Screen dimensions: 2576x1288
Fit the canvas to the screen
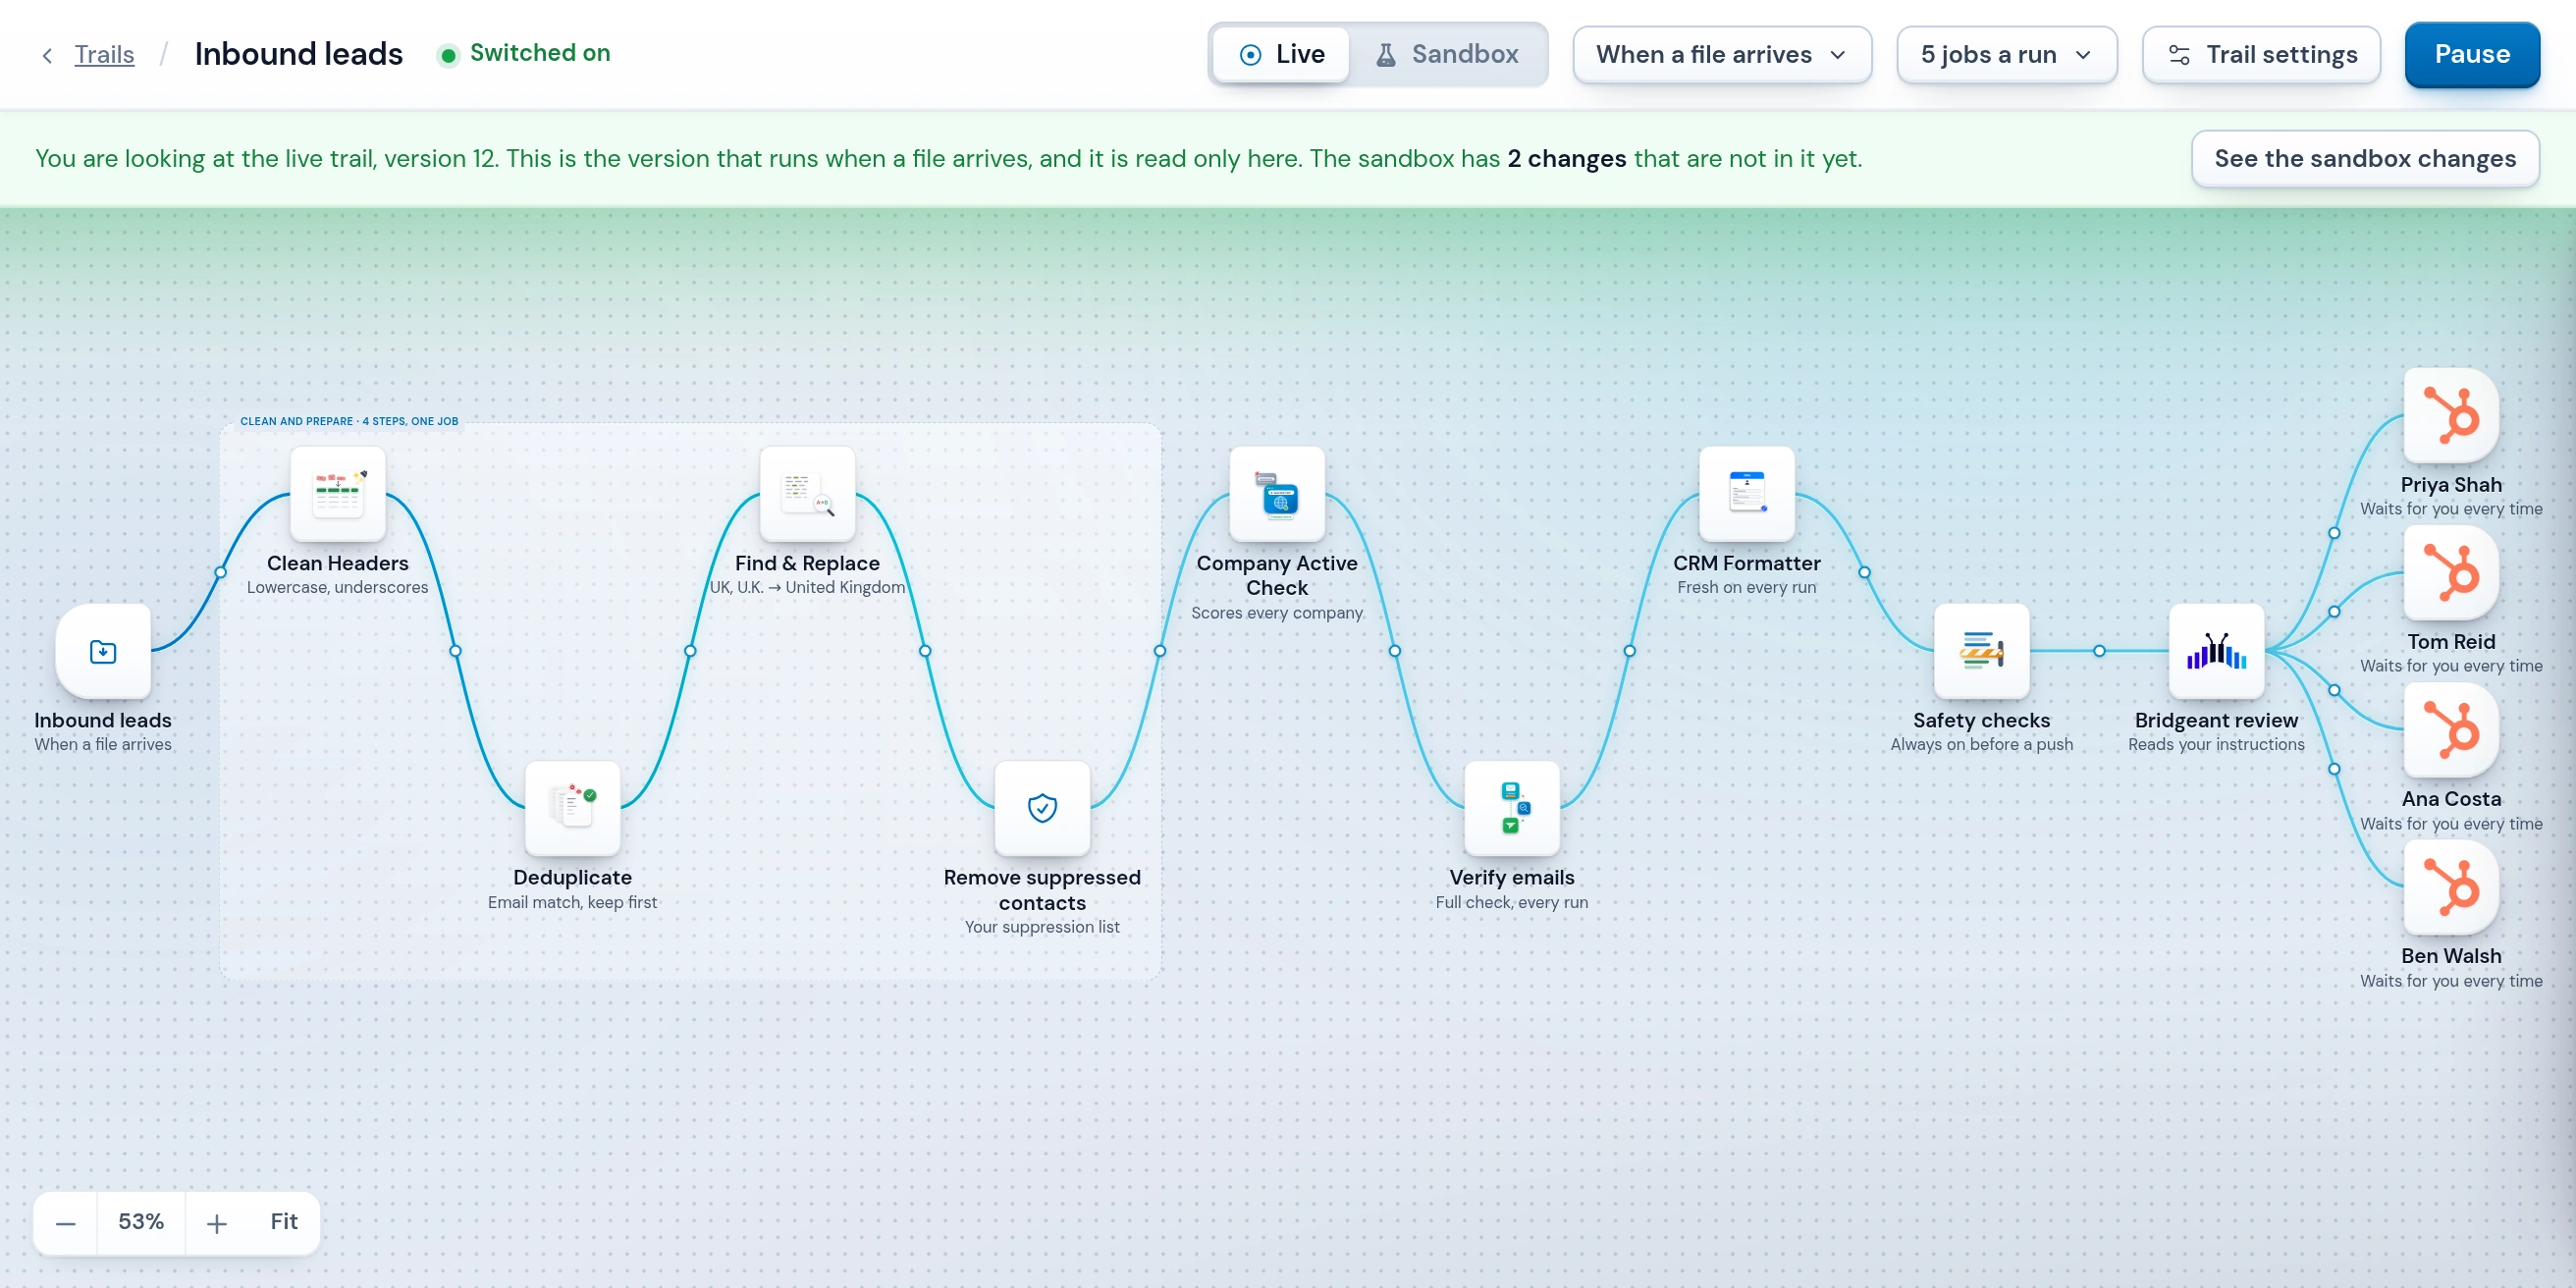(x=284, y=1221)
